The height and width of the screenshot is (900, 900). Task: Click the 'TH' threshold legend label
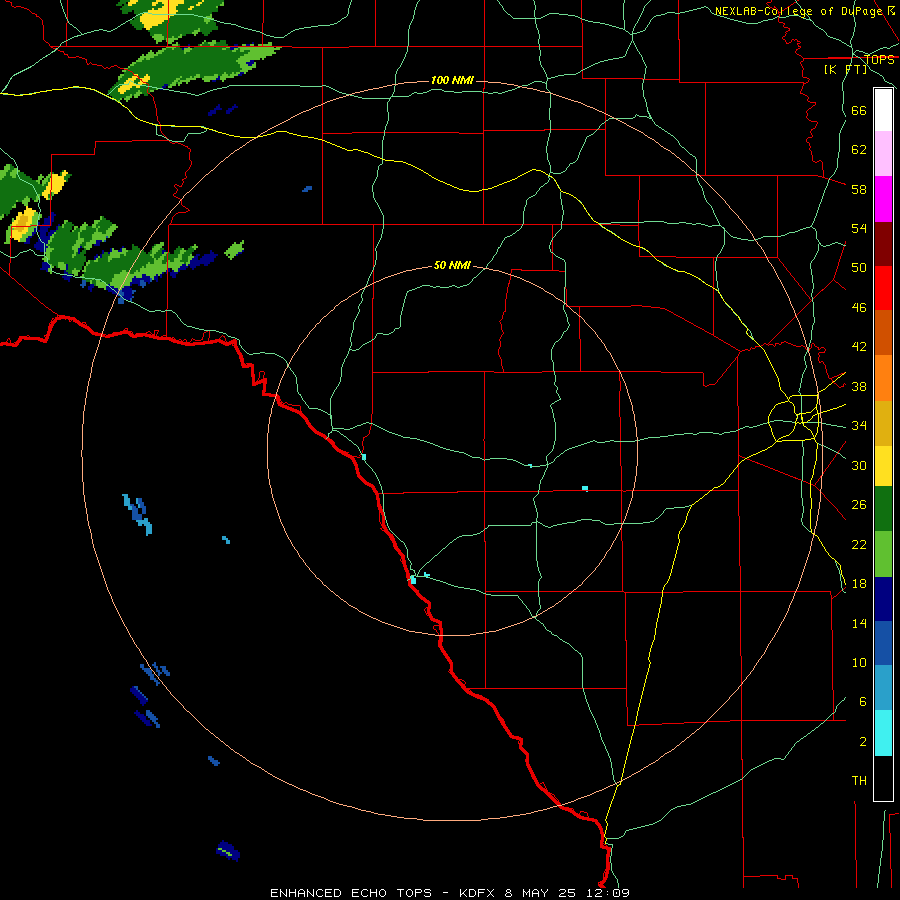pos(859,781)
